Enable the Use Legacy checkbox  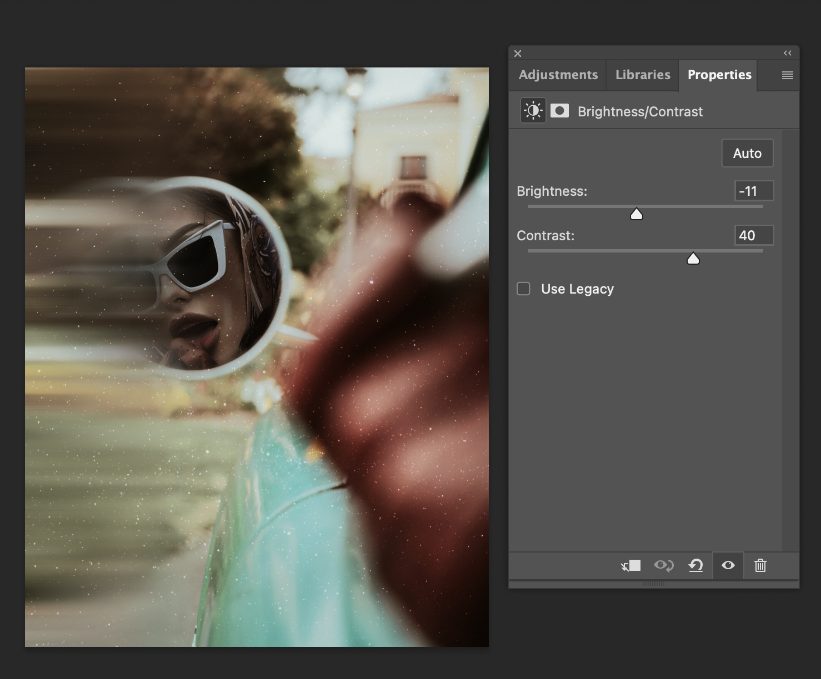pos(524,289)
